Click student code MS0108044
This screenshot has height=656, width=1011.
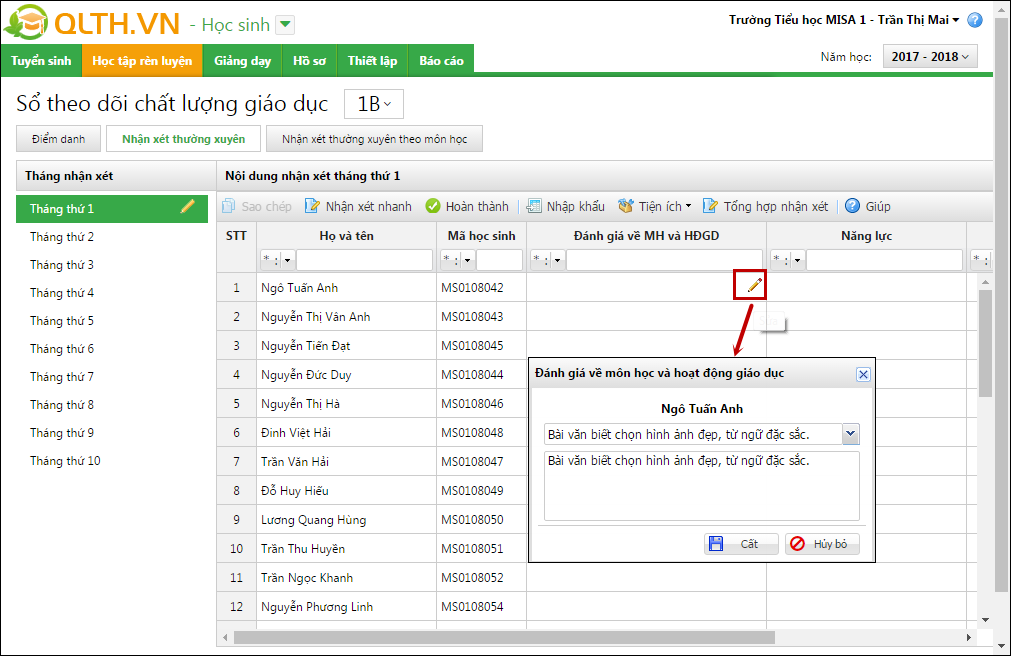[x=472, y=375]
